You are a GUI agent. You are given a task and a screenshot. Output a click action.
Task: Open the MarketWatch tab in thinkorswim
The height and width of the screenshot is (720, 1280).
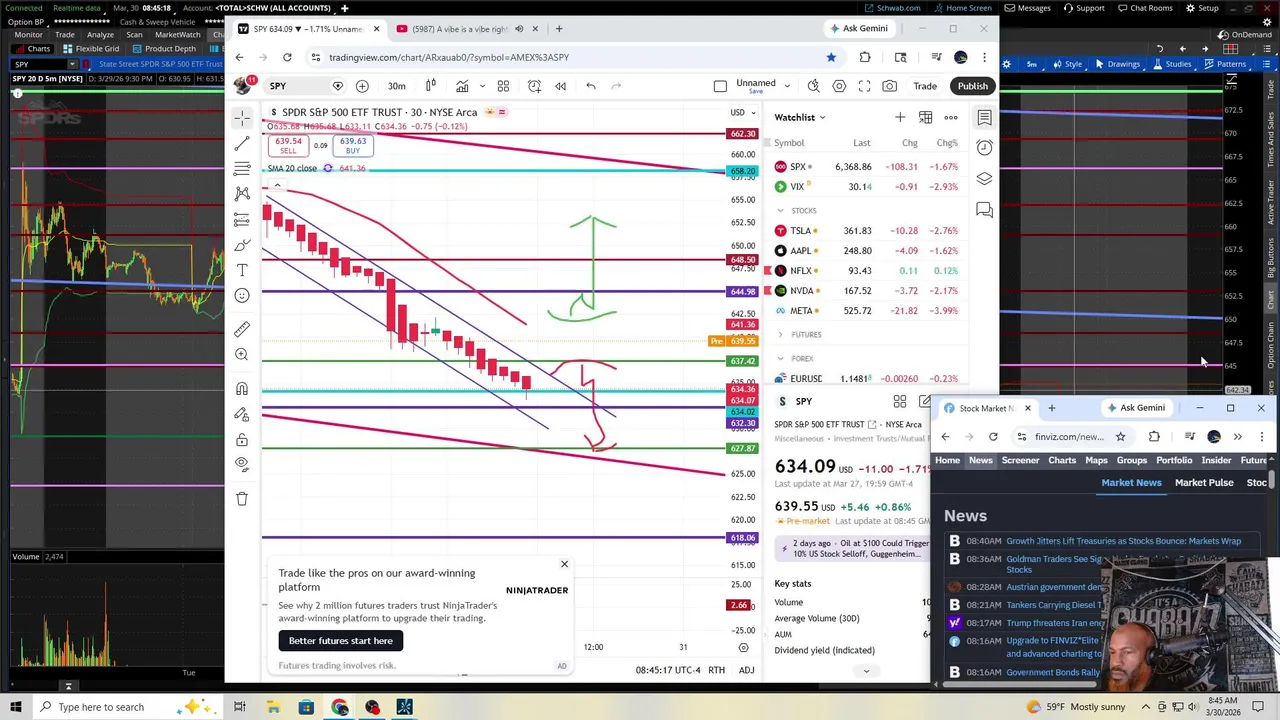point(177,34)
